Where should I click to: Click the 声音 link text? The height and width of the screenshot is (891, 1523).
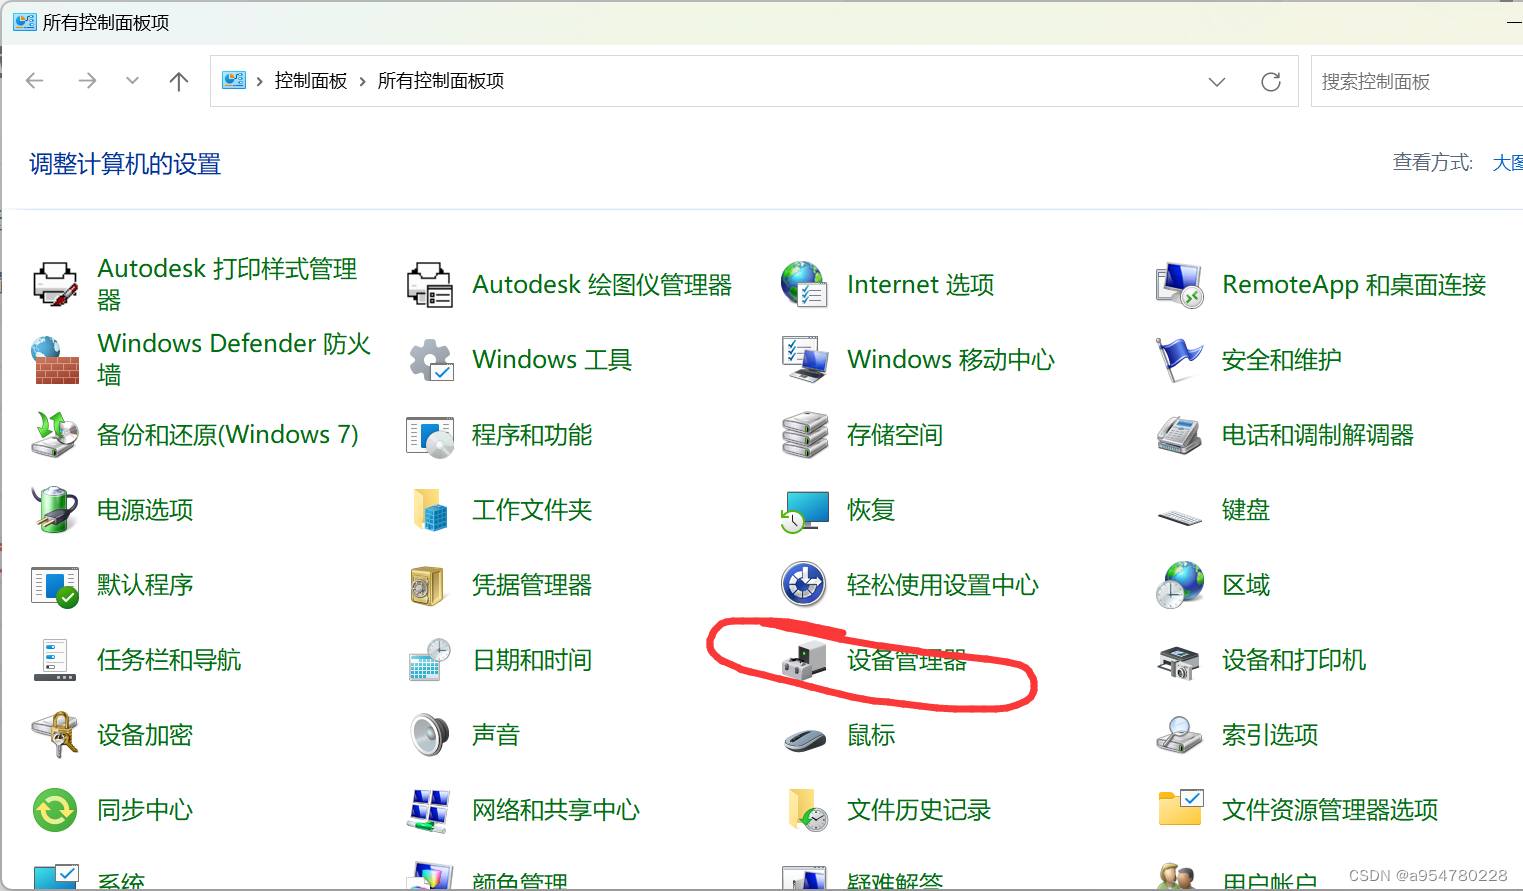tap(496, 735)
